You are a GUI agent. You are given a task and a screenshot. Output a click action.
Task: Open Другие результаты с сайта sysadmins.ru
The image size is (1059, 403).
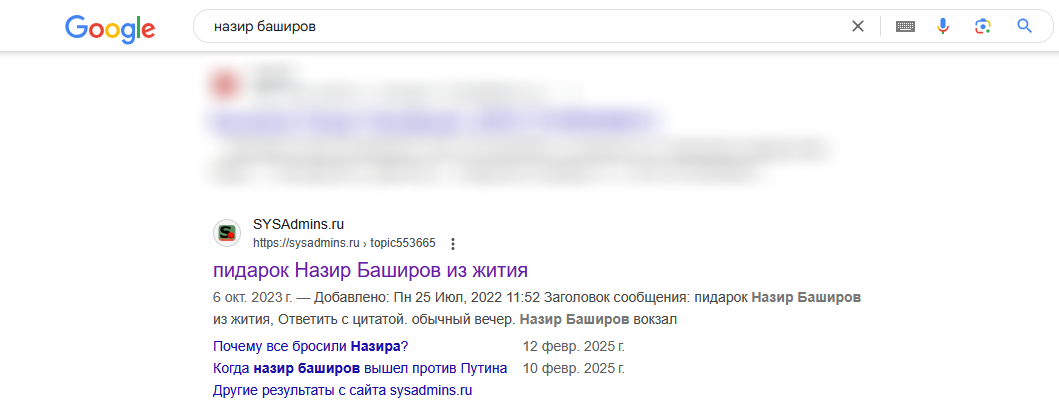pos(342,390)
